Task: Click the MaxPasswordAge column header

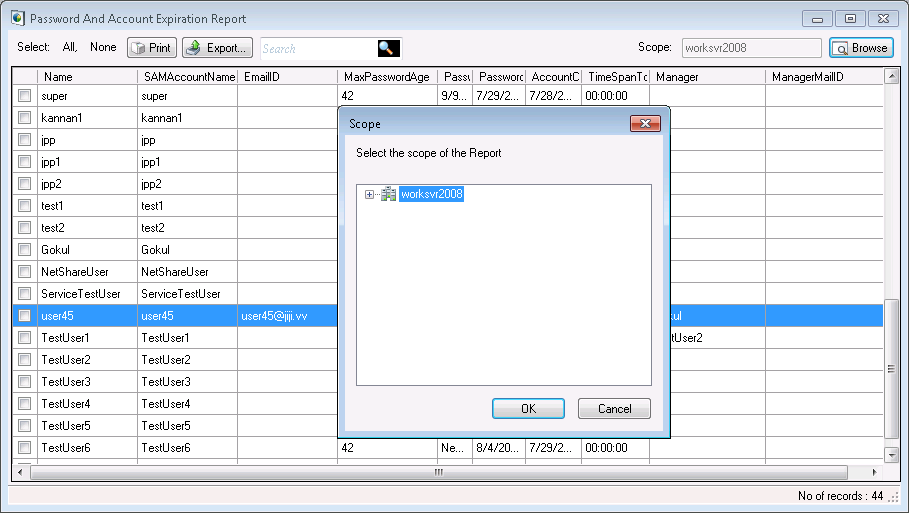Action: coord(388,77)
